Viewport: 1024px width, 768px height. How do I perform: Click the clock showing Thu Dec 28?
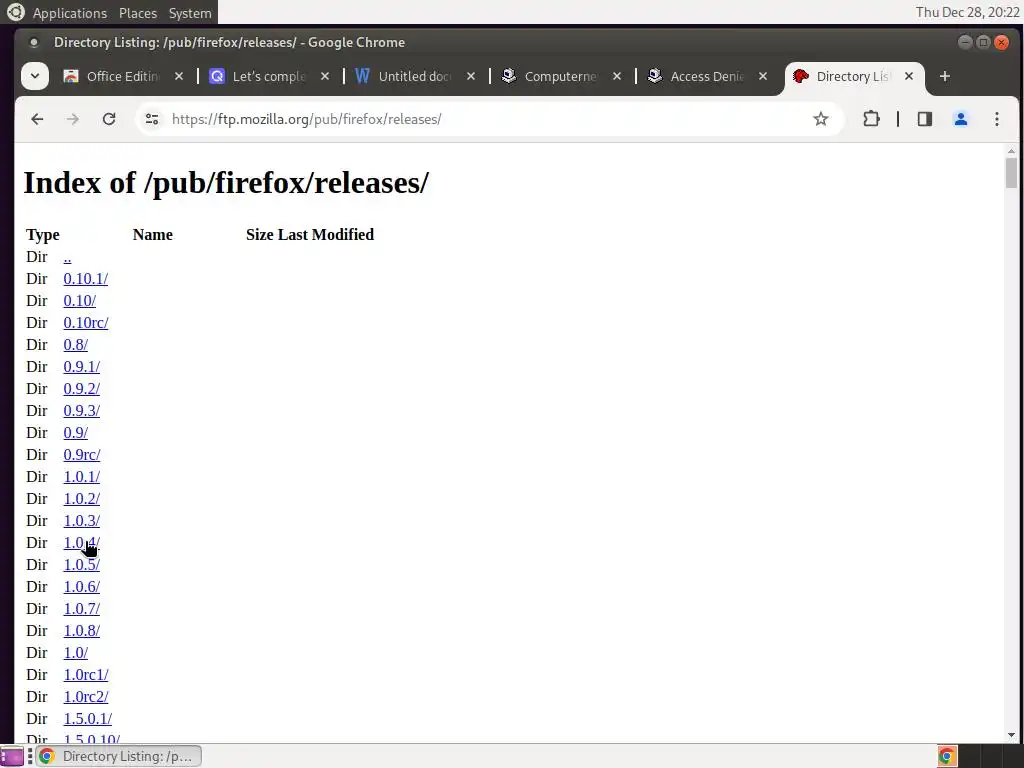[967, 12]
